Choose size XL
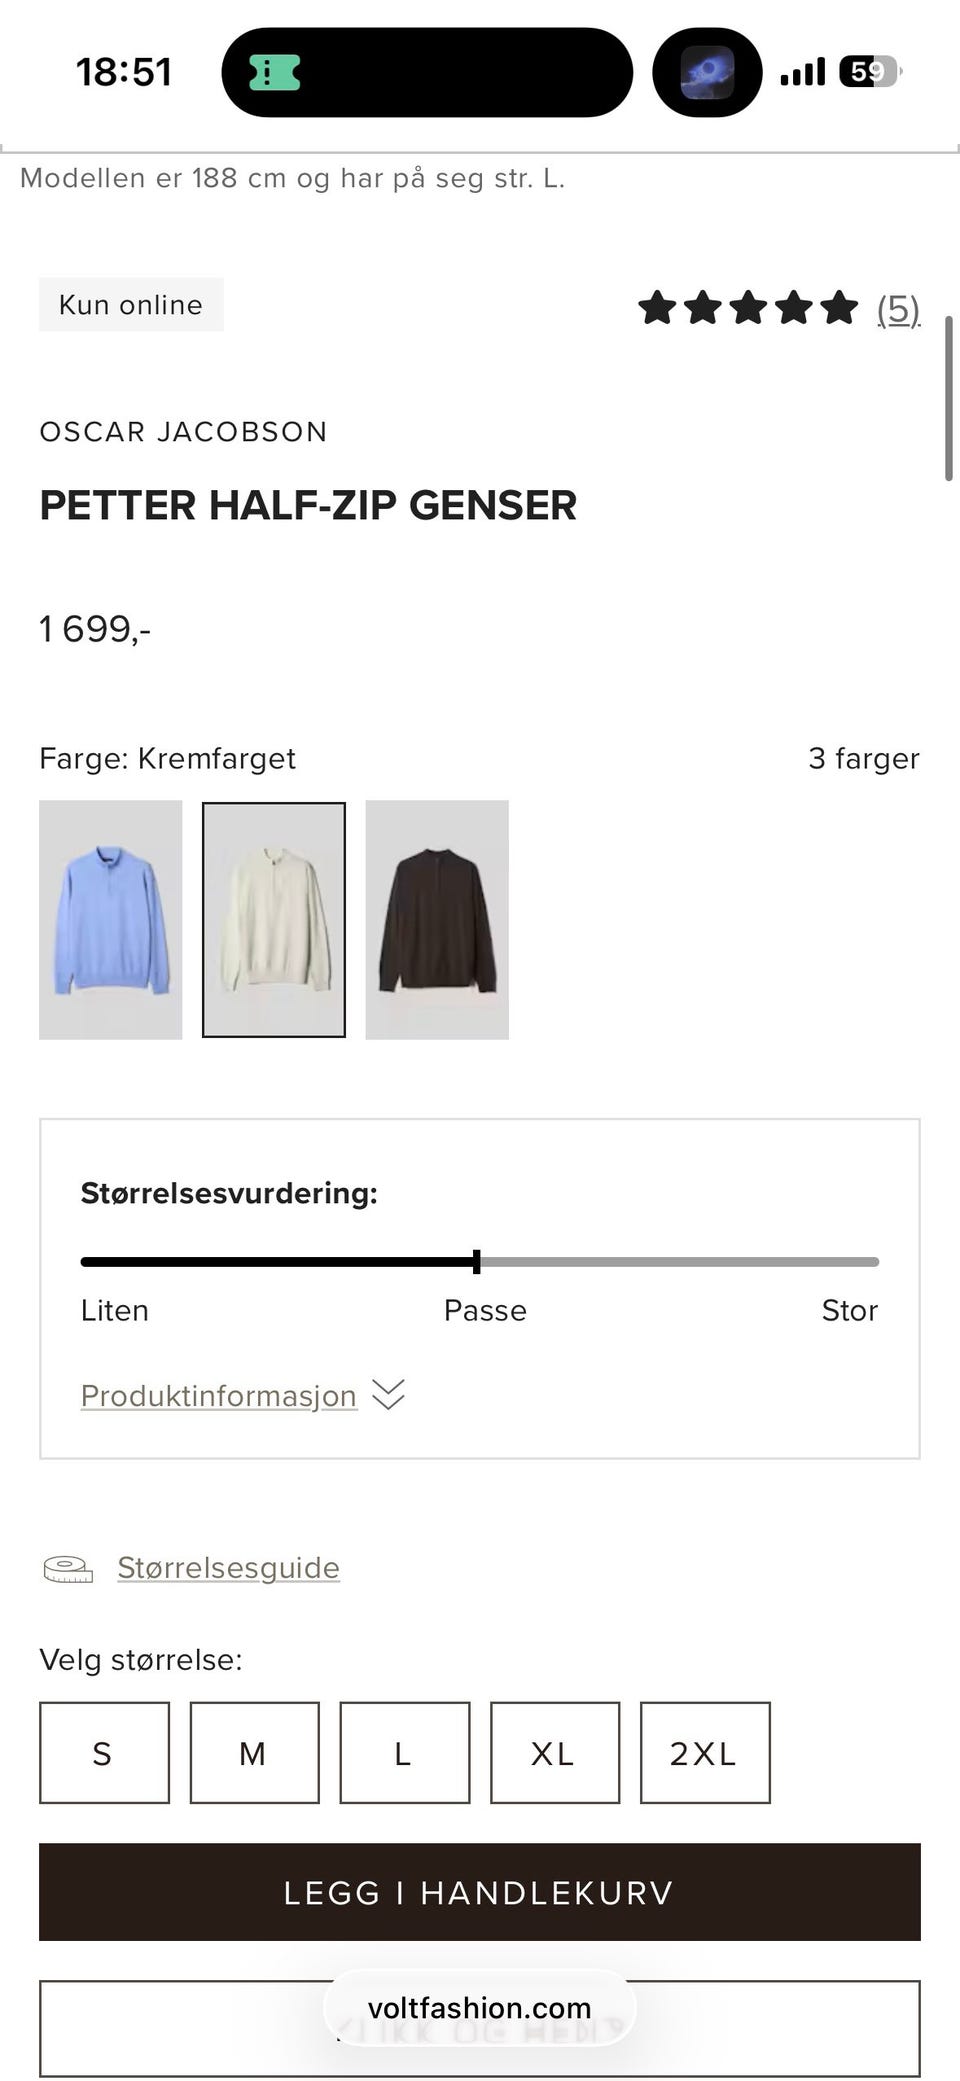Image resolution: width=960 pixels, height=2081 pixels. [555, 1753]
